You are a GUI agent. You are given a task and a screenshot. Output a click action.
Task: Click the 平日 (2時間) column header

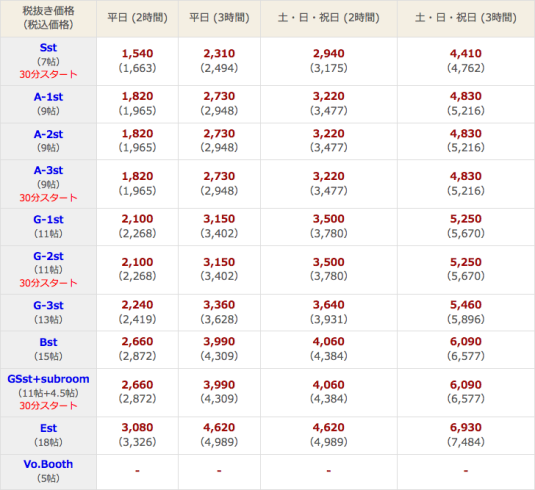tap(138, 18)
